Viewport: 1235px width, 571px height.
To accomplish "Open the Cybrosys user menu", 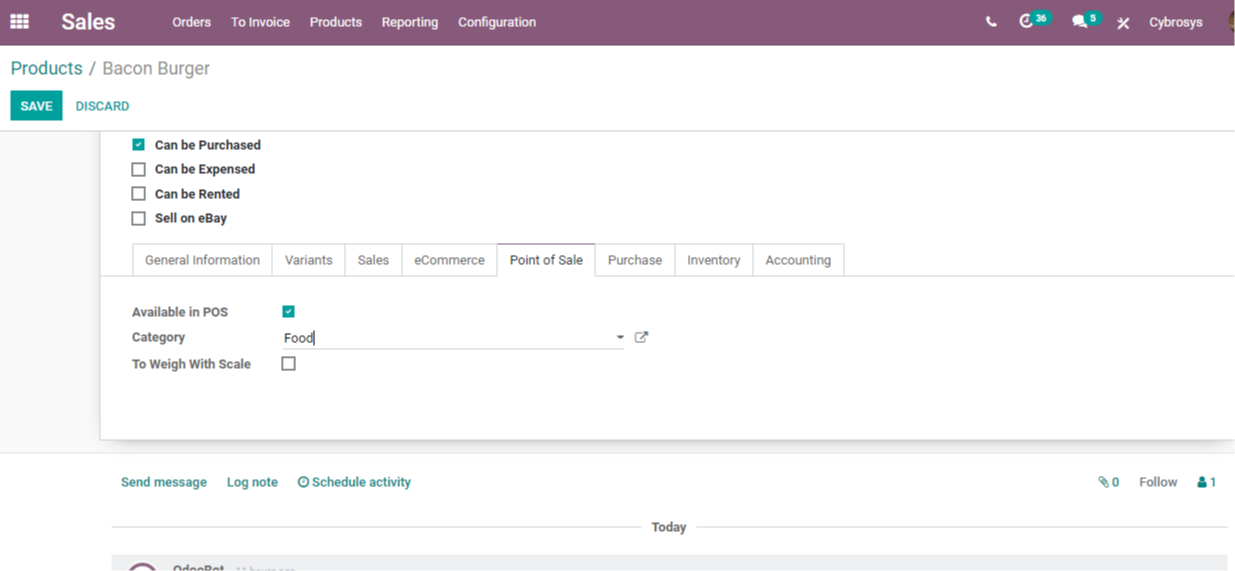I will pyautogui.click(x=1176, y=22).
